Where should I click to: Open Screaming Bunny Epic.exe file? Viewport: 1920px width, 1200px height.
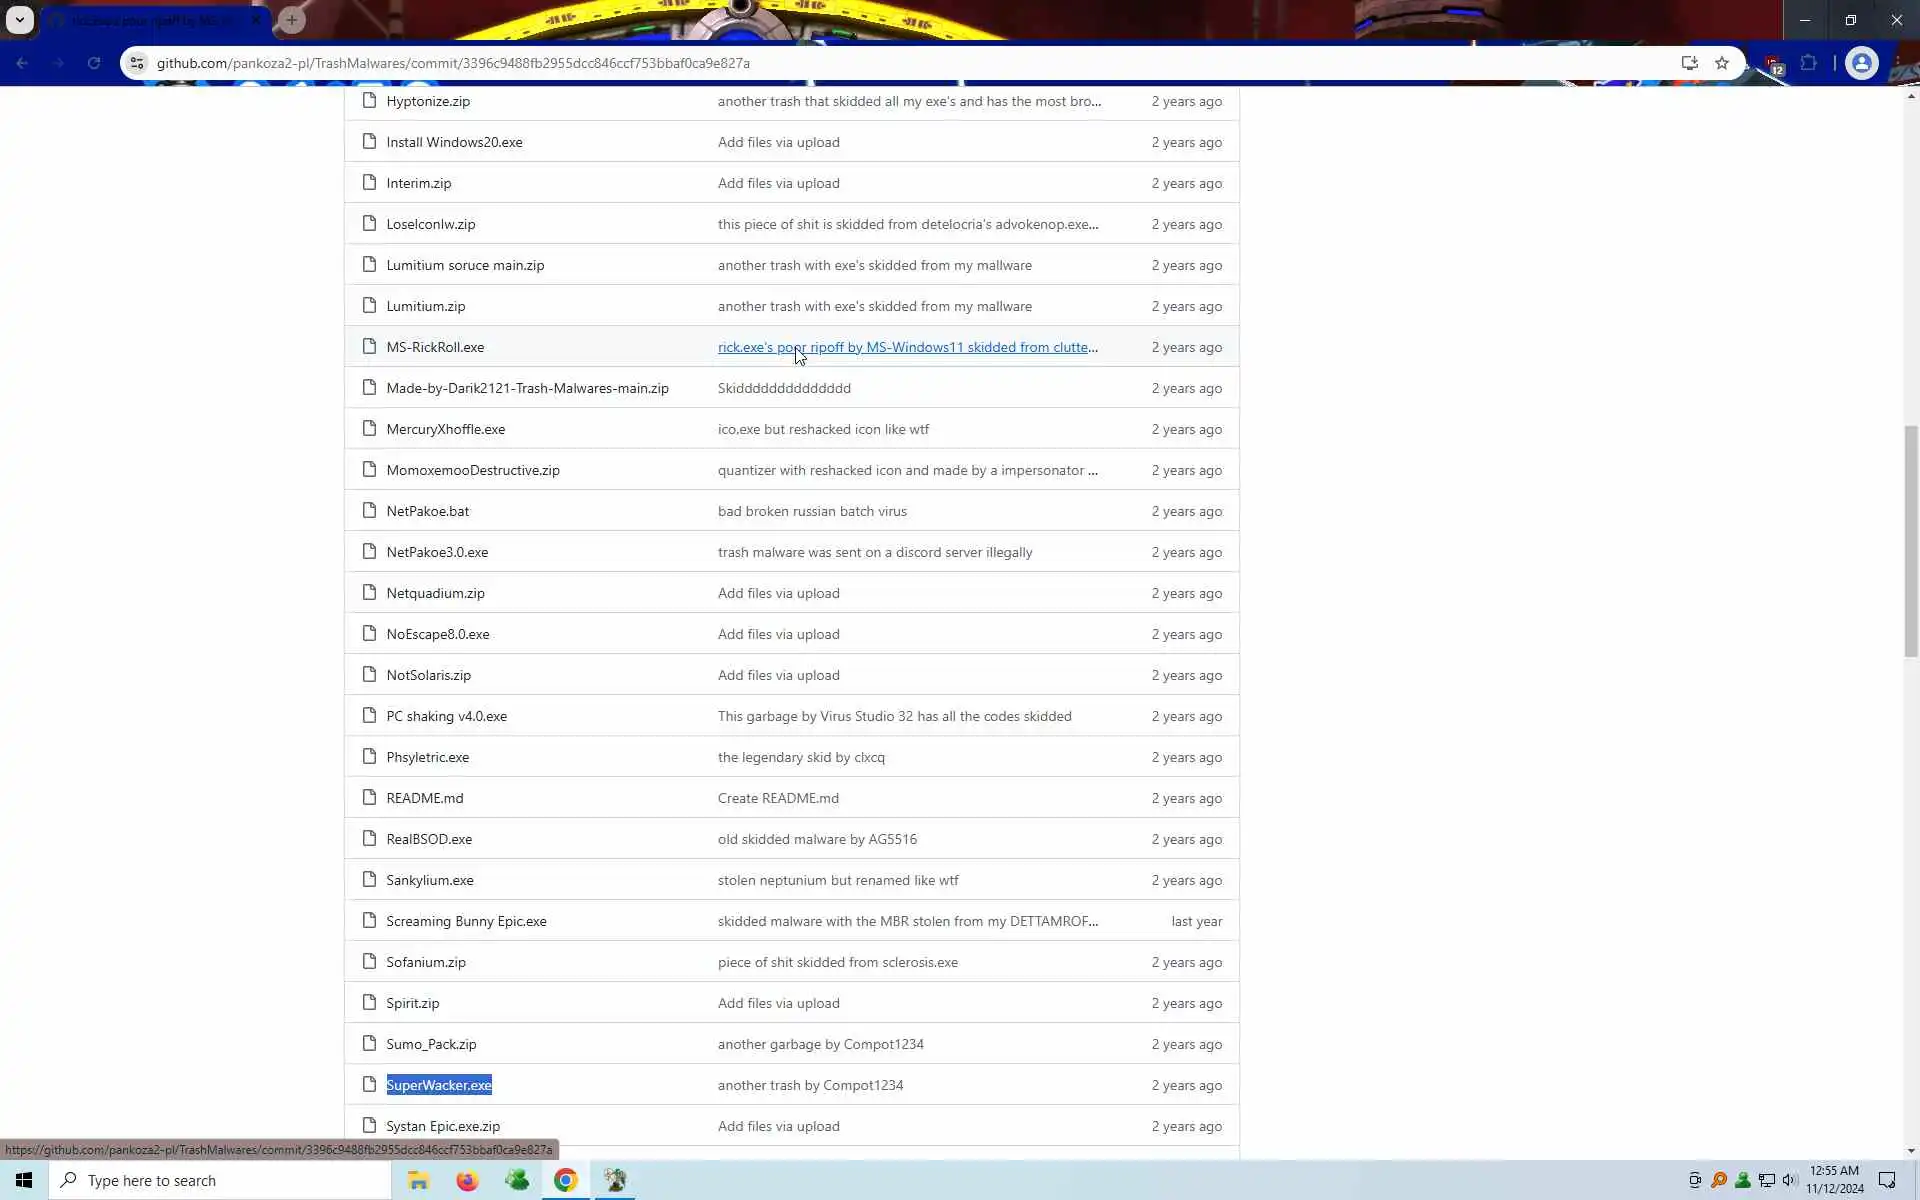coord(466,921)
